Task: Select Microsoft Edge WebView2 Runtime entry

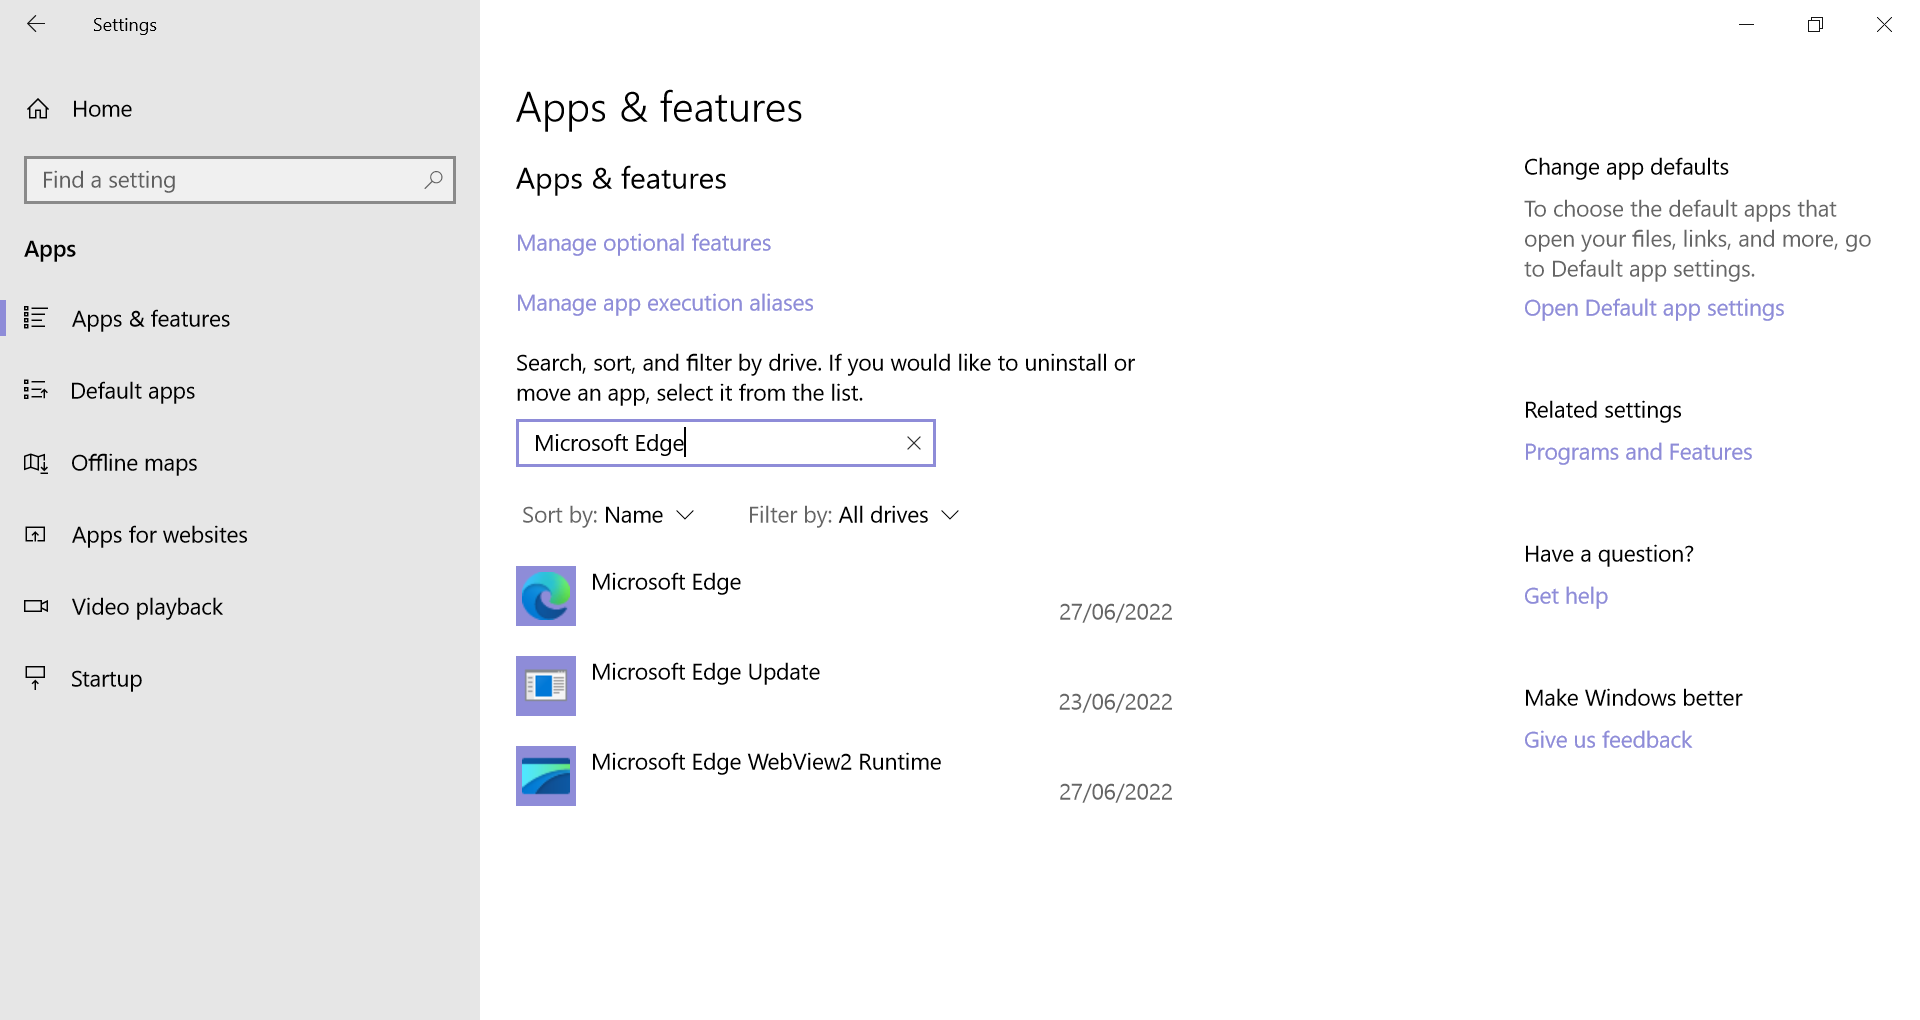Action: (x=846, y=776)
